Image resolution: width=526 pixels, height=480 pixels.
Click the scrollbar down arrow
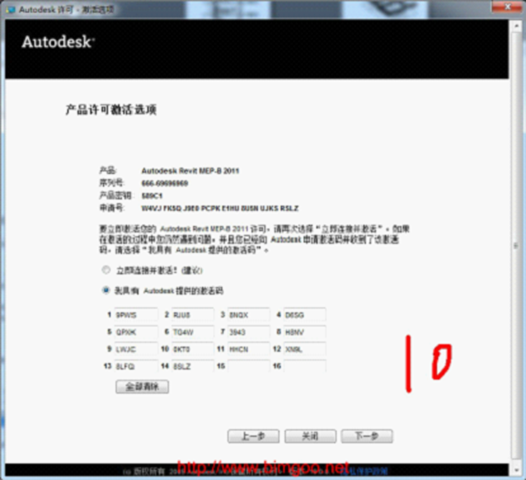point(516,470)
